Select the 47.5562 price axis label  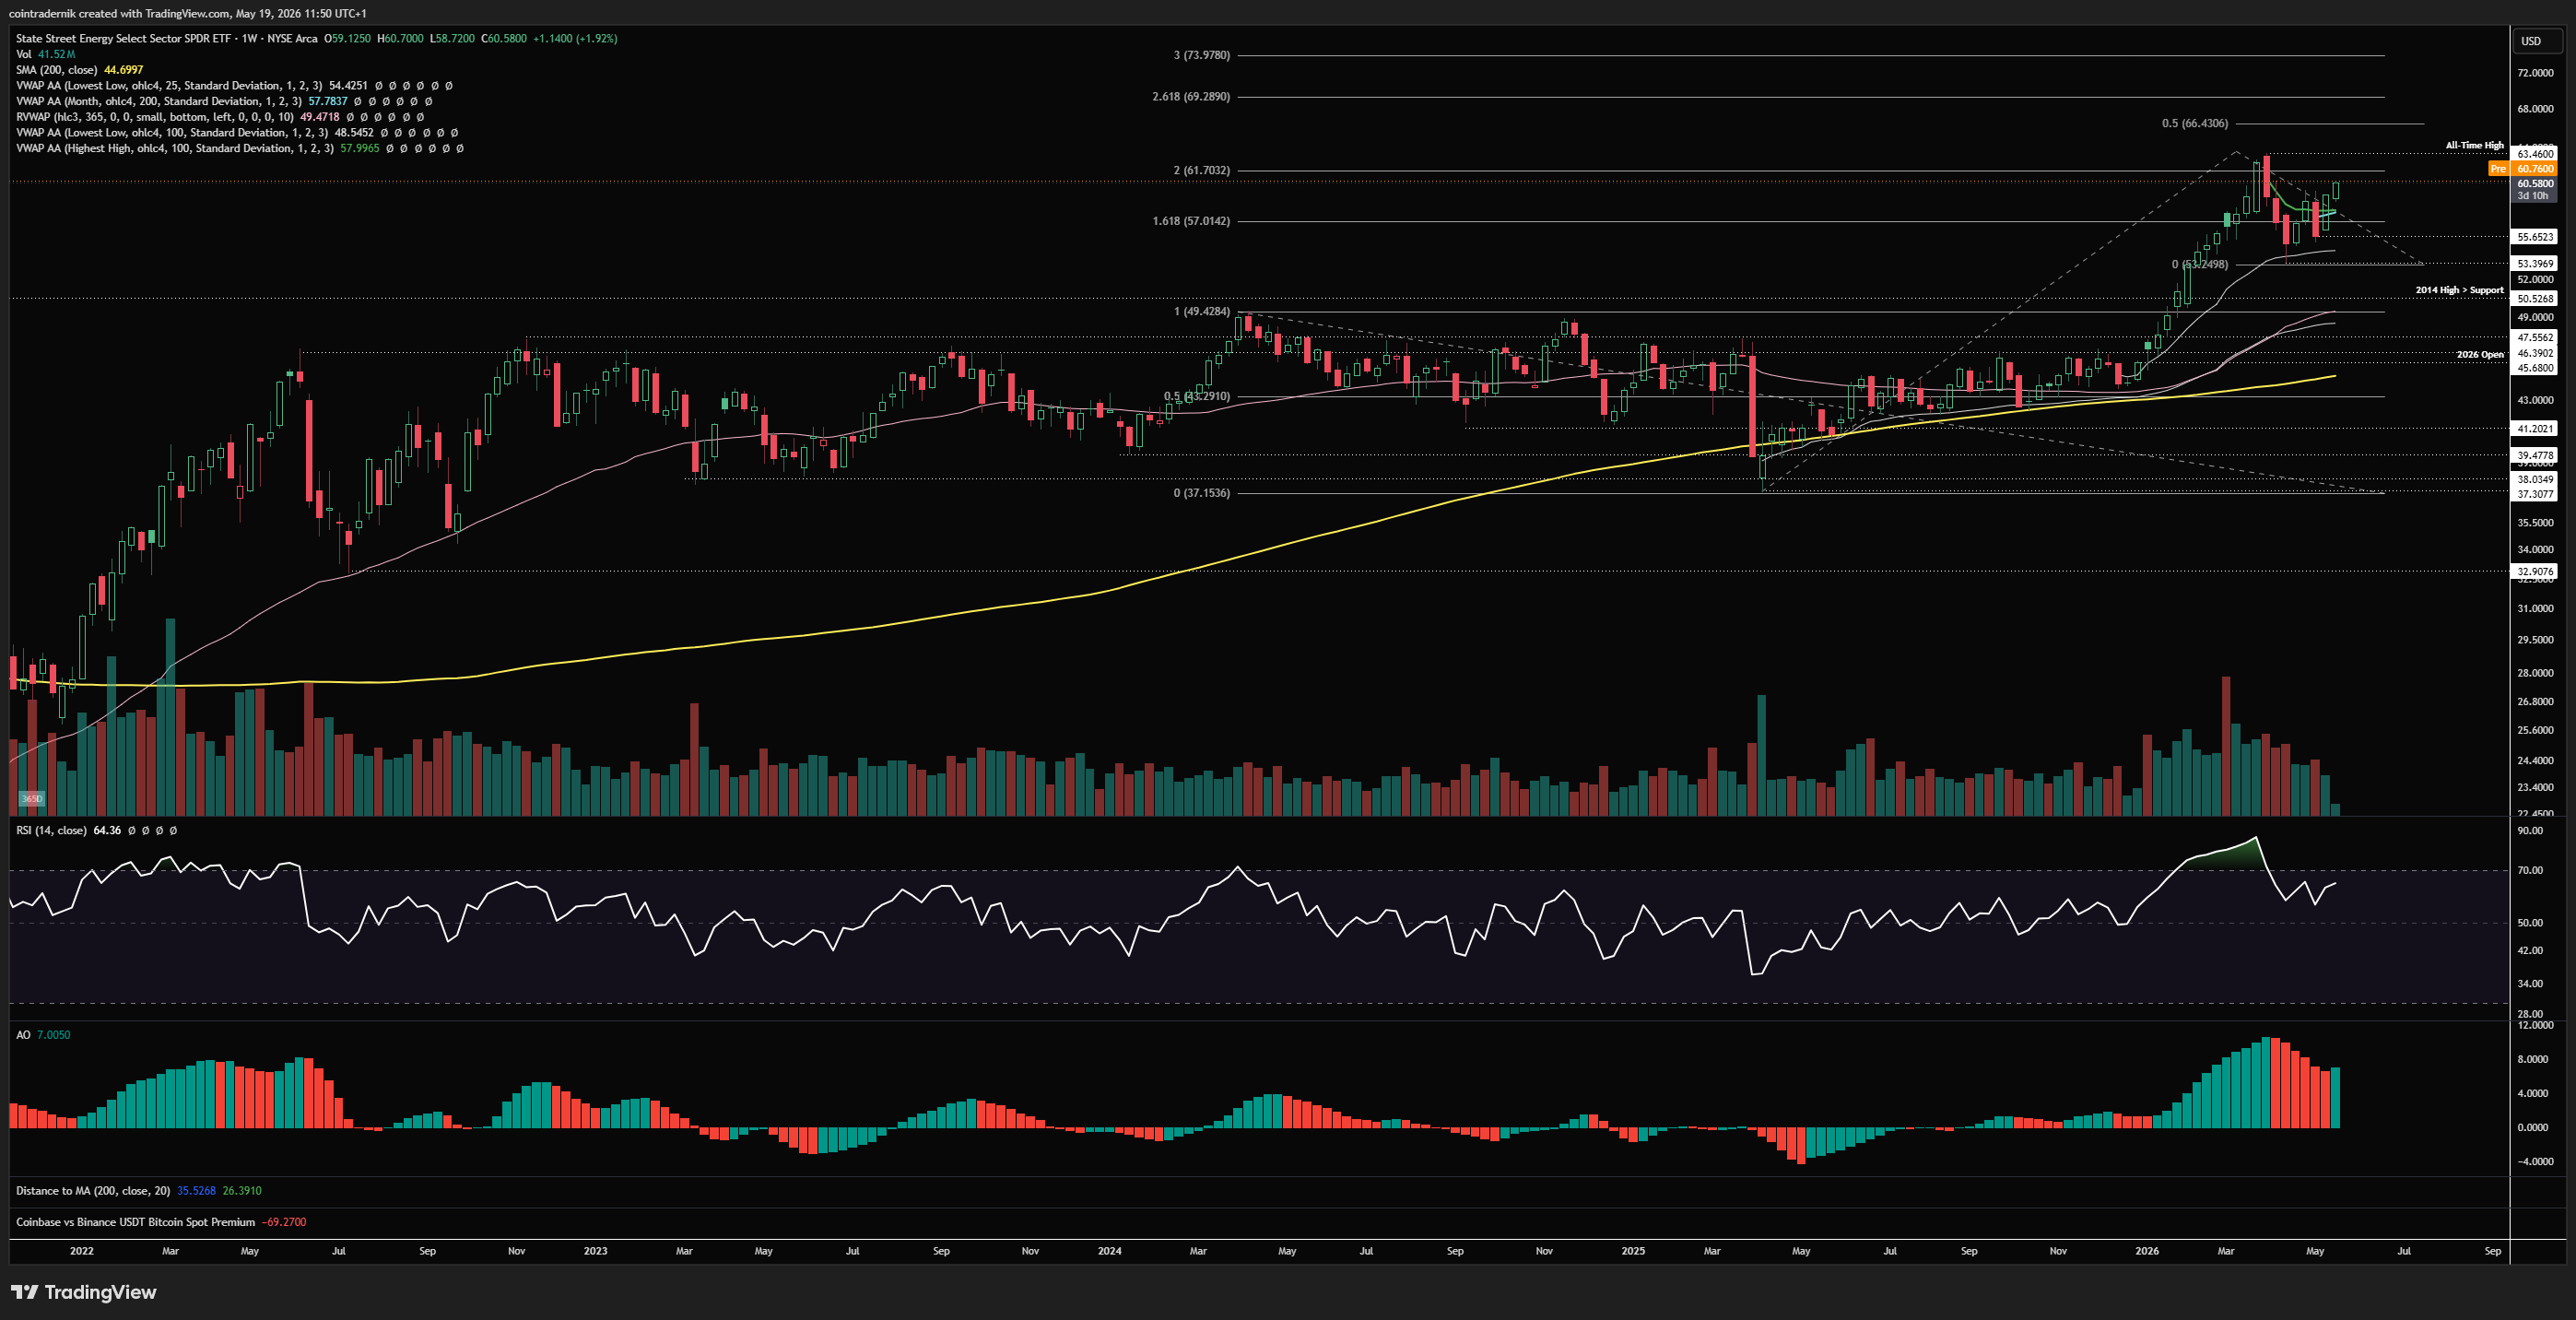pyautogui.click(x=2535, y=338)
